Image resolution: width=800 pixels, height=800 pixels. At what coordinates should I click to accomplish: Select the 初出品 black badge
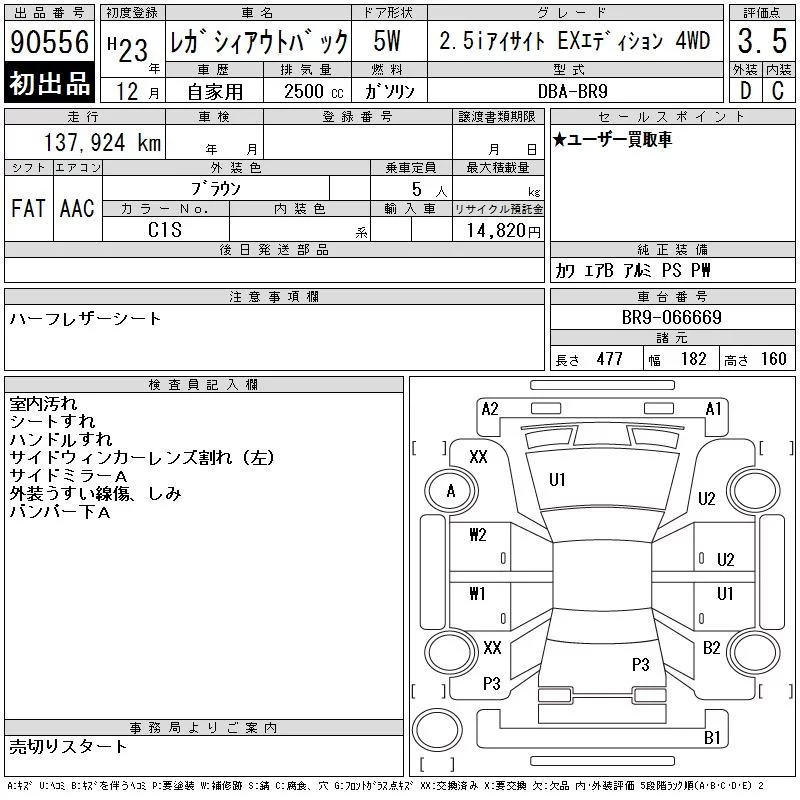tap(49, 83)
